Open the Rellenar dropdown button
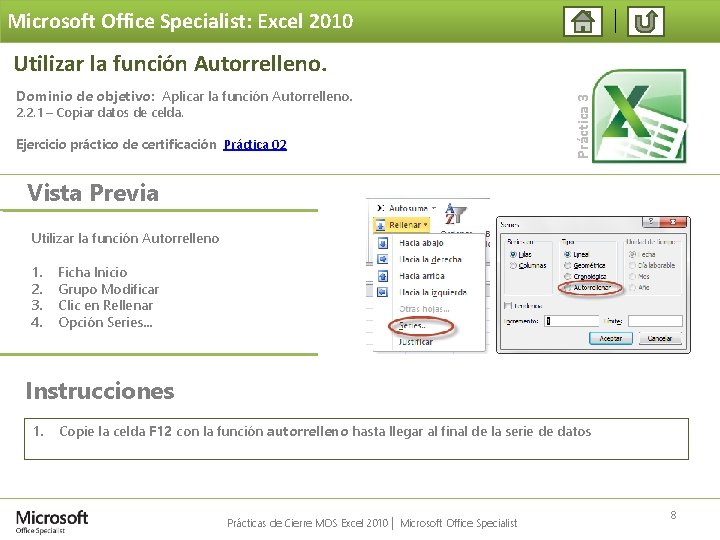 [402, 225]
